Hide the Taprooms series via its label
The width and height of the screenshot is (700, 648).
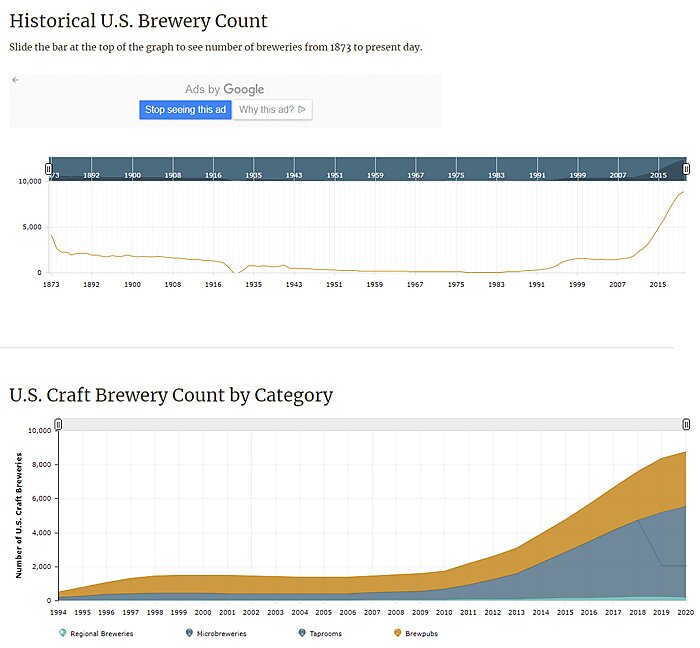[x=329, y=633]
